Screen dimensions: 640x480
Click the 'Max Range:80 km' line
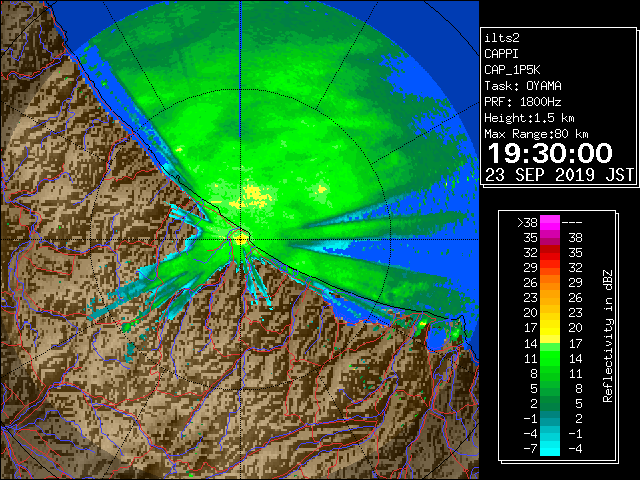click(x=536, y=134)
